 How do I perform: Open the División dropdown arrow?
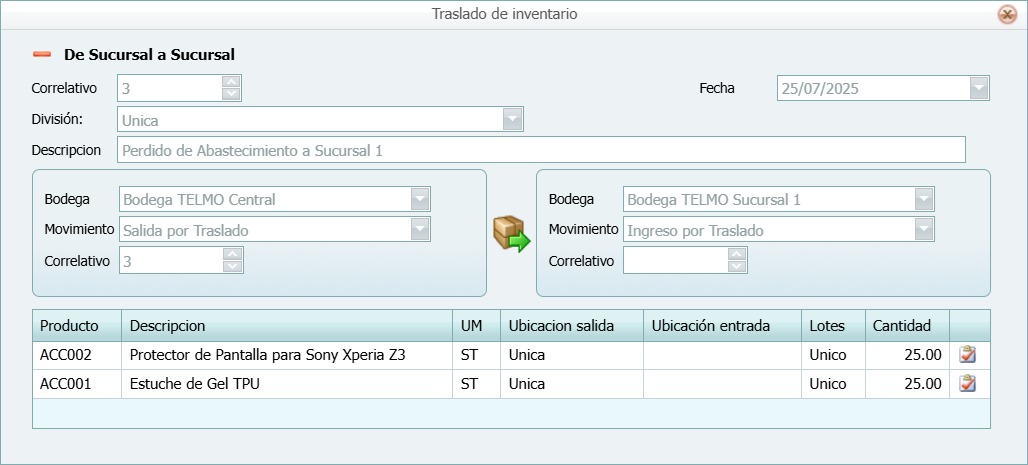pos(512,119)
